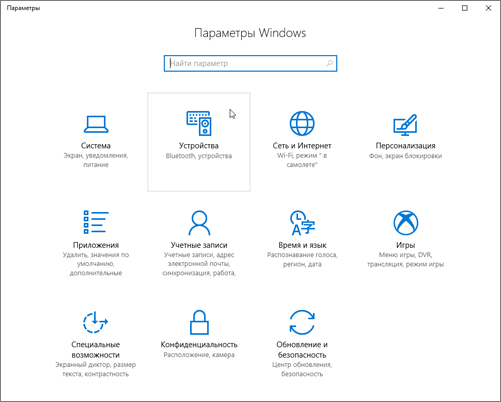Click the Меню игры, DVR, трансляция text
This screenshot has width=501, height=402.
405,259
